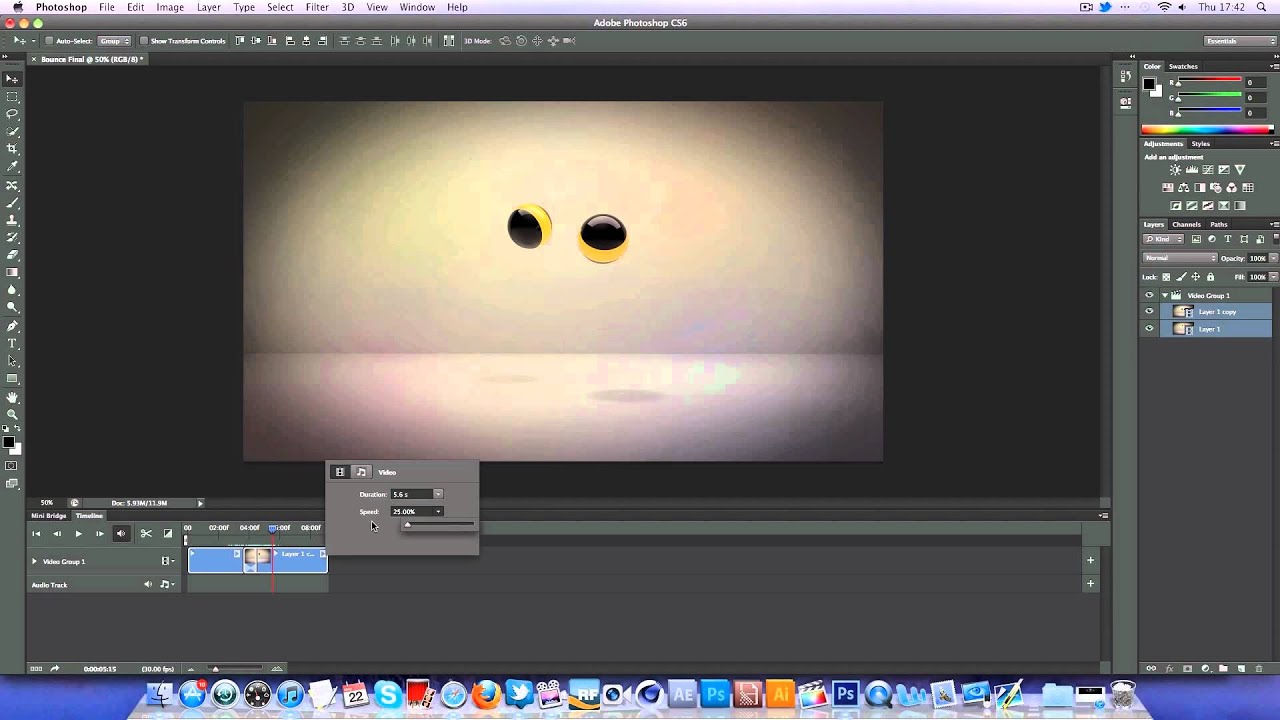Screen dimensions: 1280x720
Task: Click the Lock all padlock icon
Action: pos(1210,277)
